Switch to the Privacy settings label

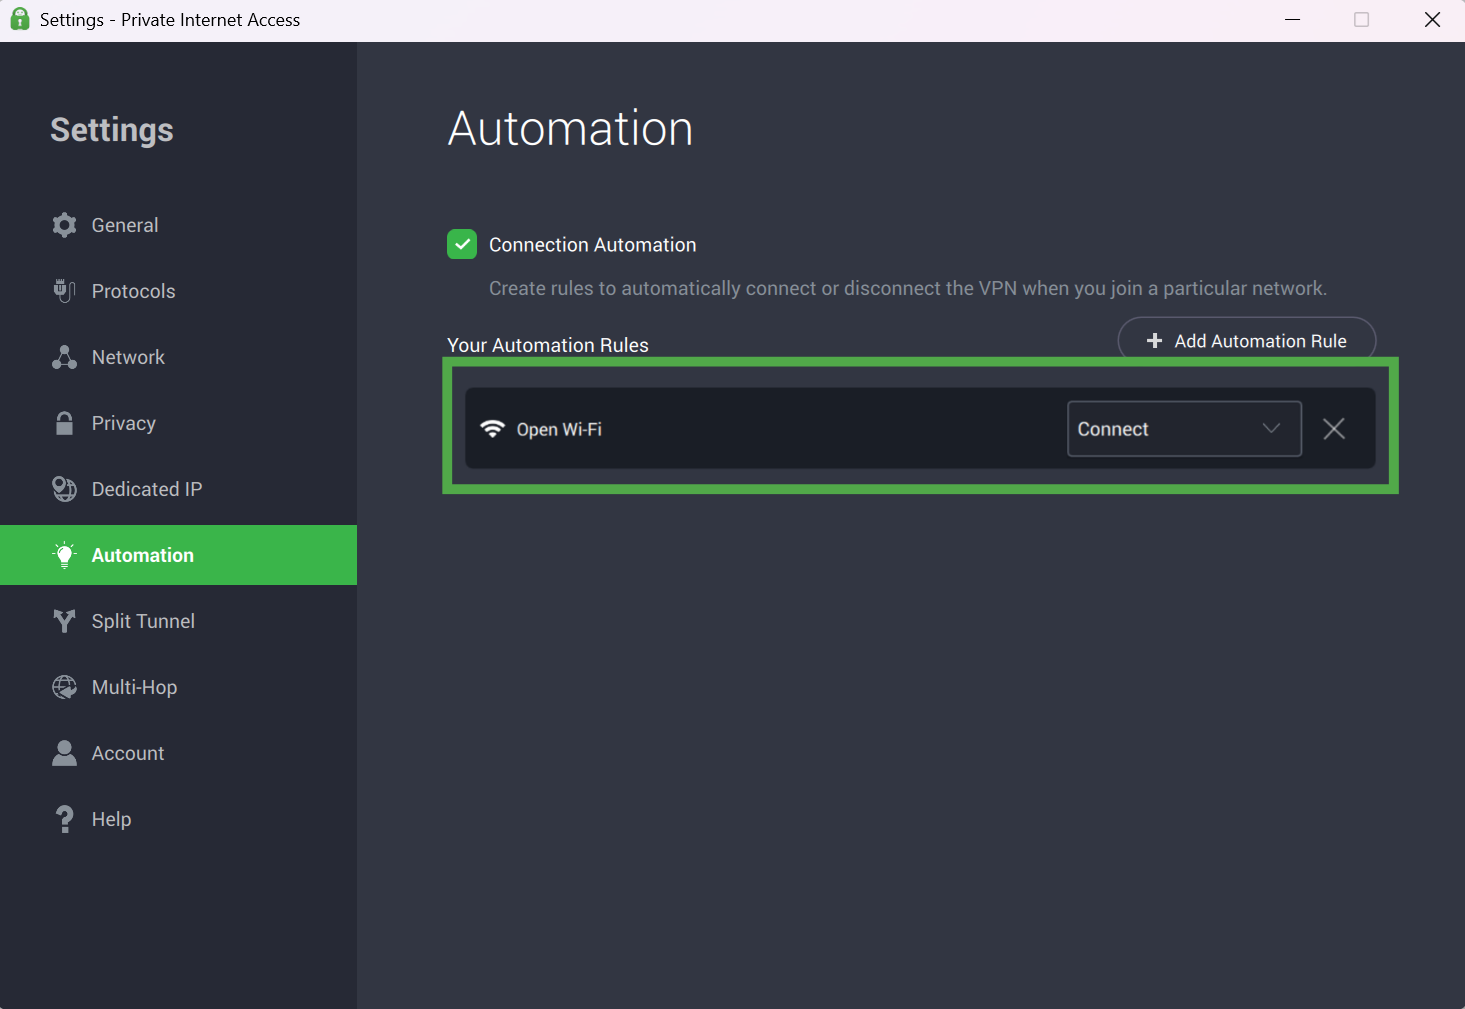[124, 423]
